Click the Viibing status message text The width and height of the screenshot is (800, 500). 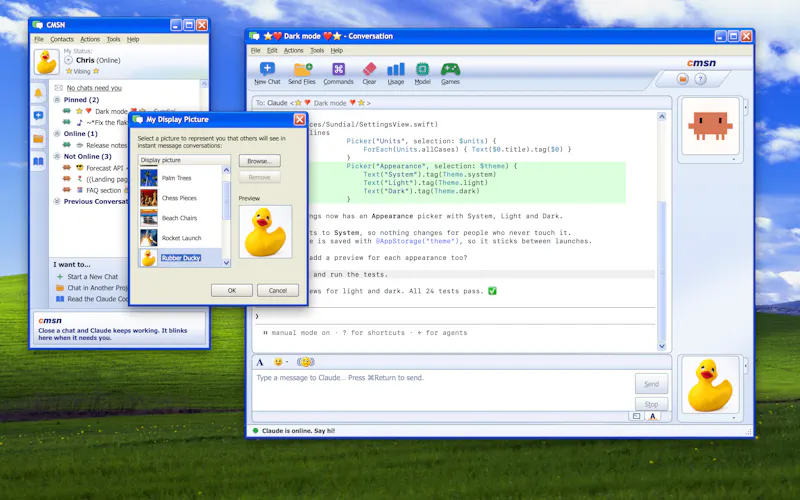tap(82, 71)
